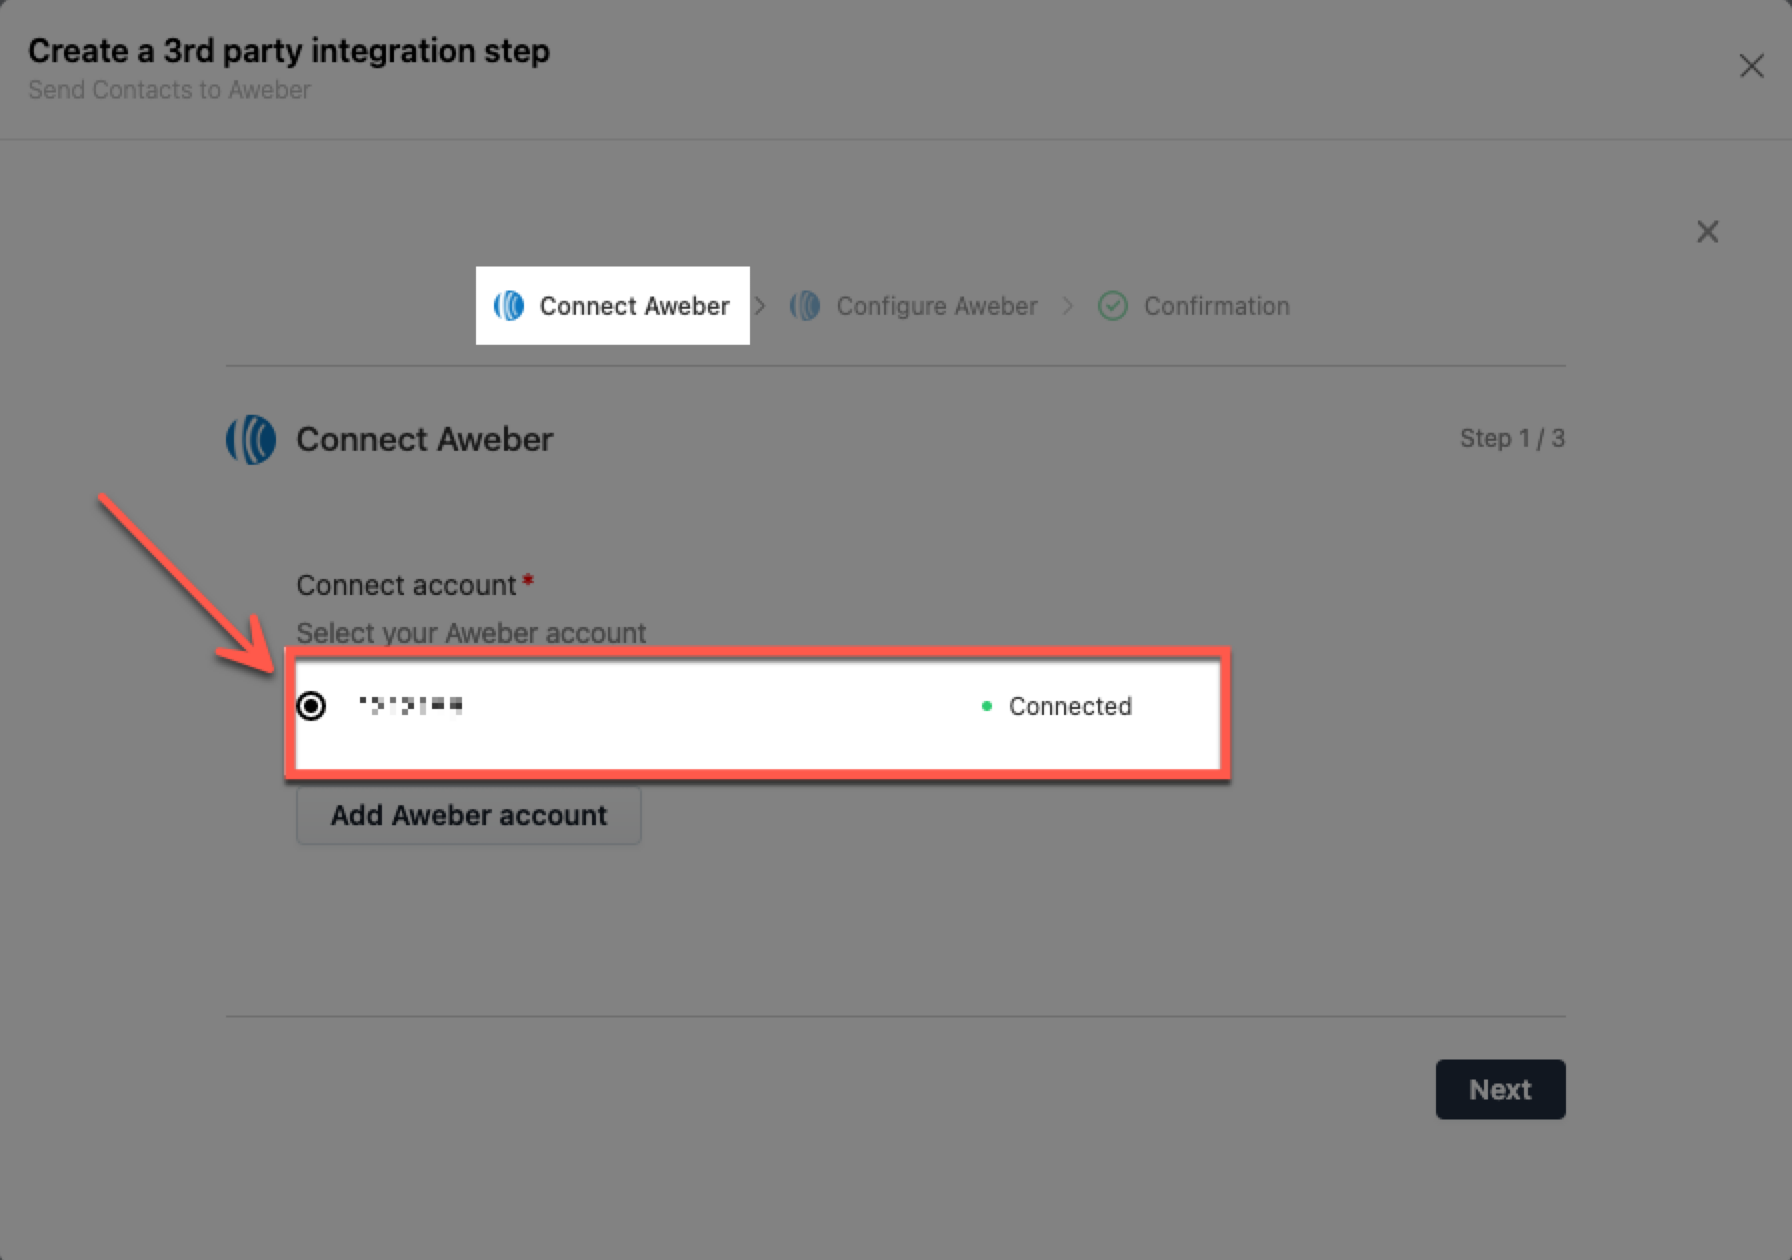
Task: Close the integration step dialog header
Action: (1751, 66)
